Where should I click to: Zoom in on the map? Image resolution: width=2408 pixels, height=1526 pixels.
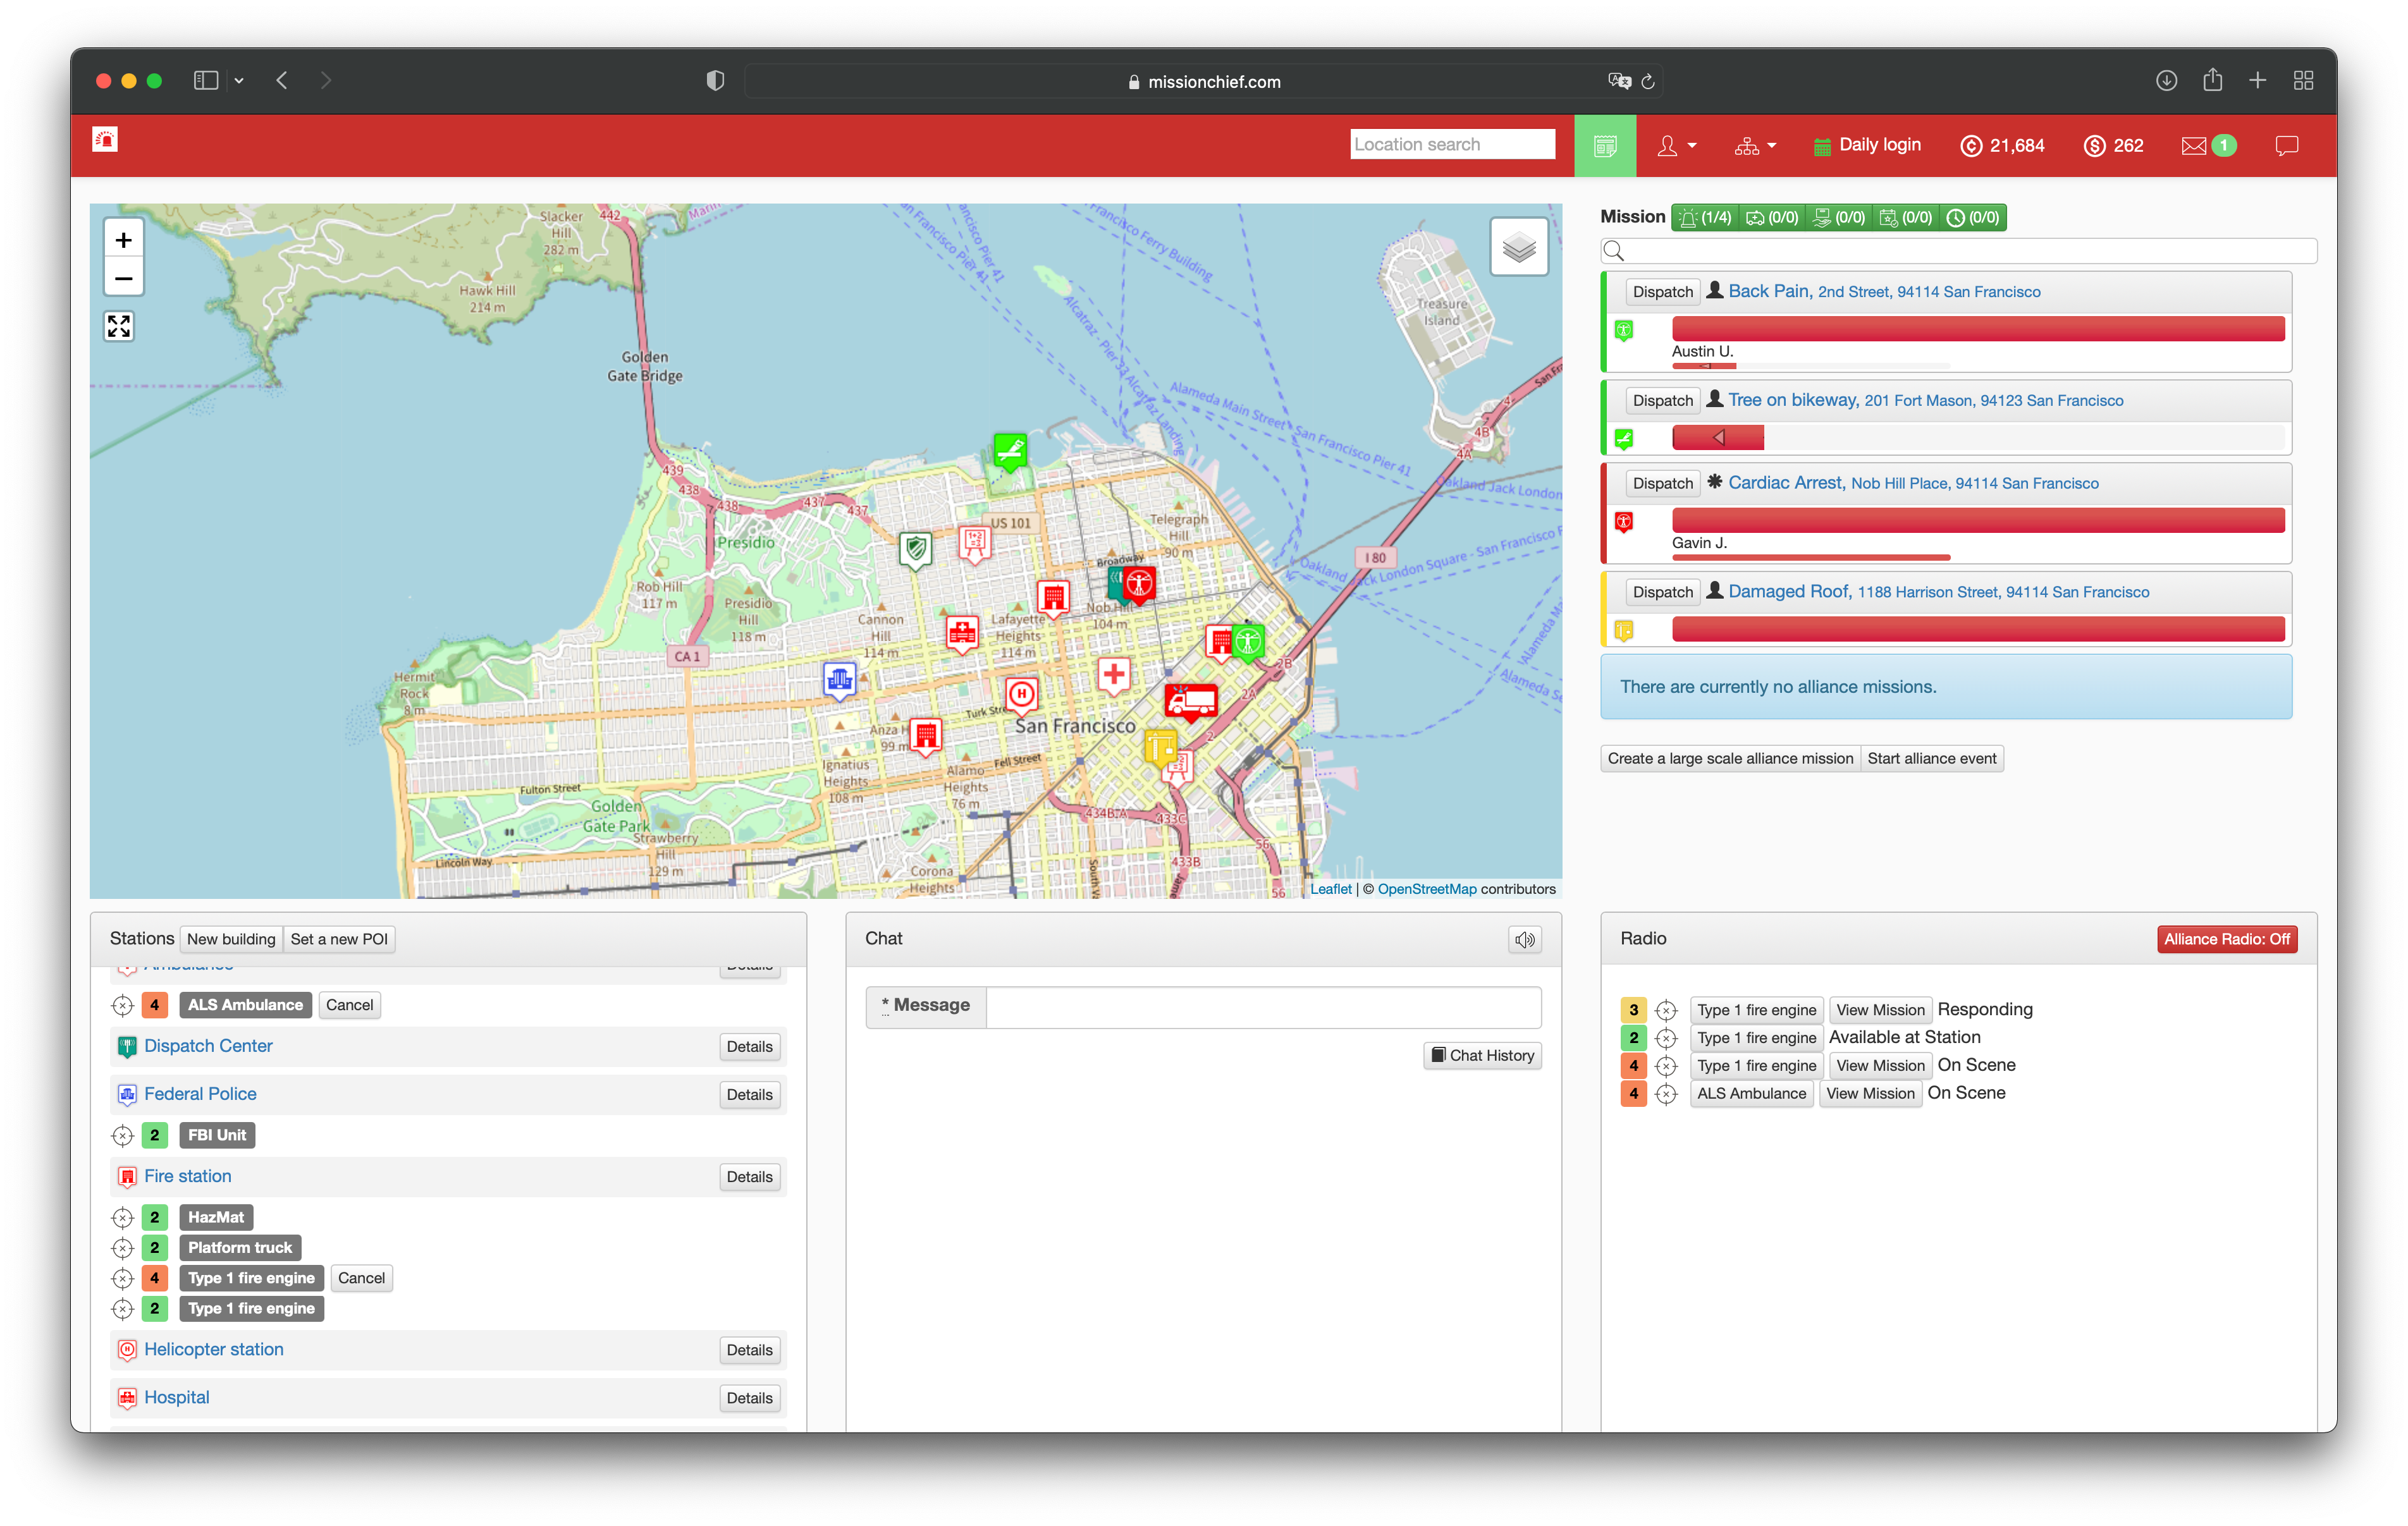[124, 240]
